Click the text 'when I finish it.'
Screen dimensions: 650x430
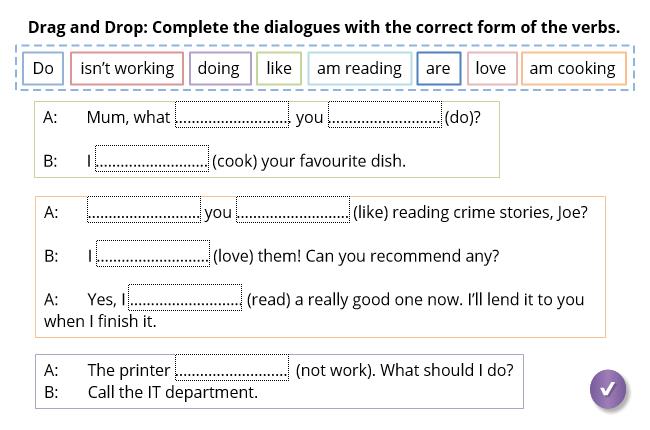point(100,321)
